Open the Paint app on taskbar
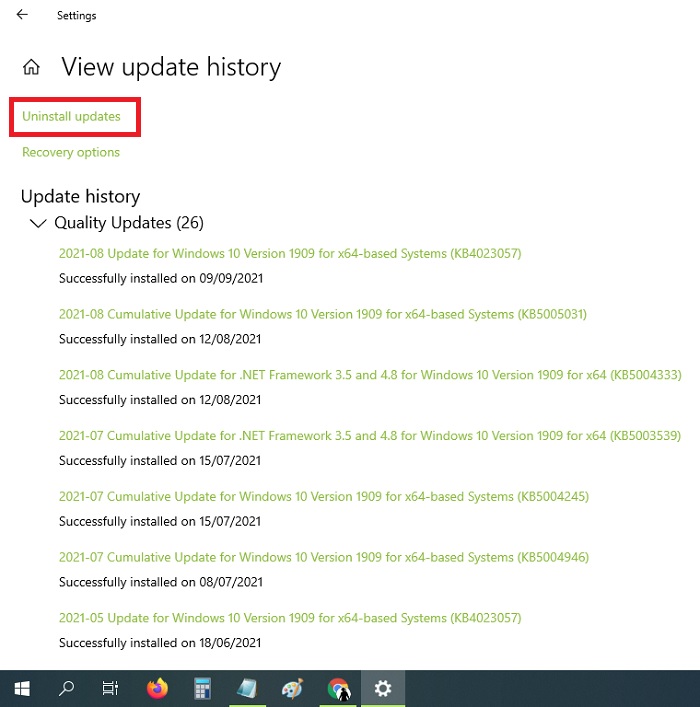The width and height of the screenshot is (700, 707). pyautogui.click(x=292, y=689)
